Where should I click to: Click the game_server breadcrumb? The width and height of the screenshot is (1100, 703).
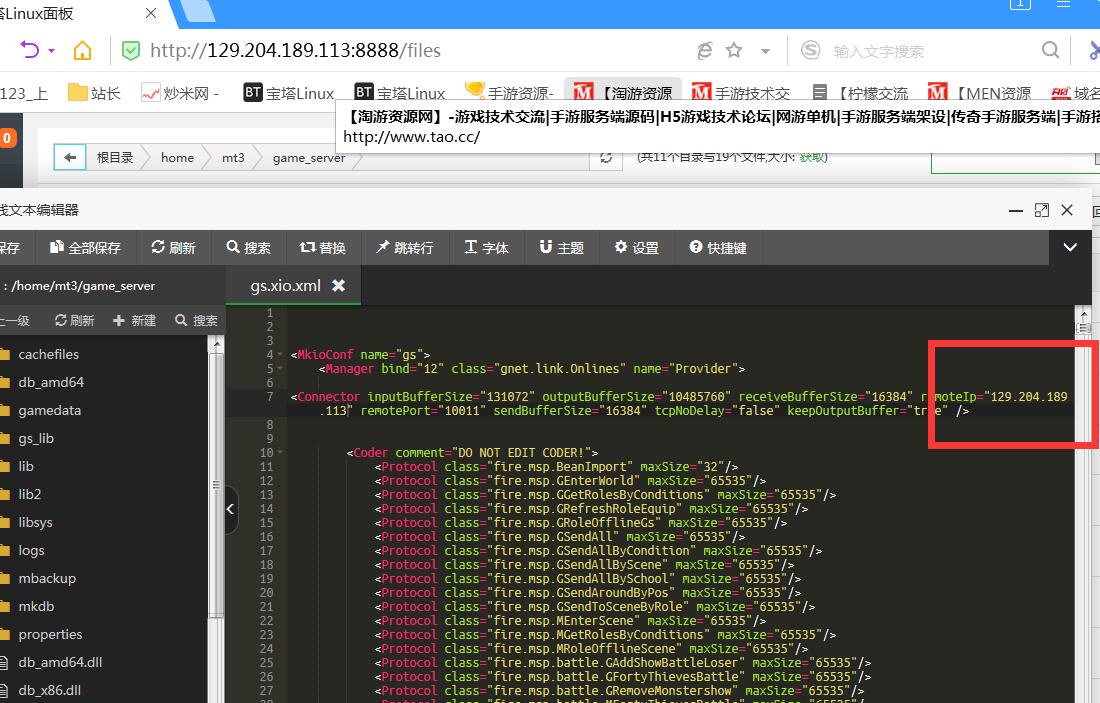(309, 157)
